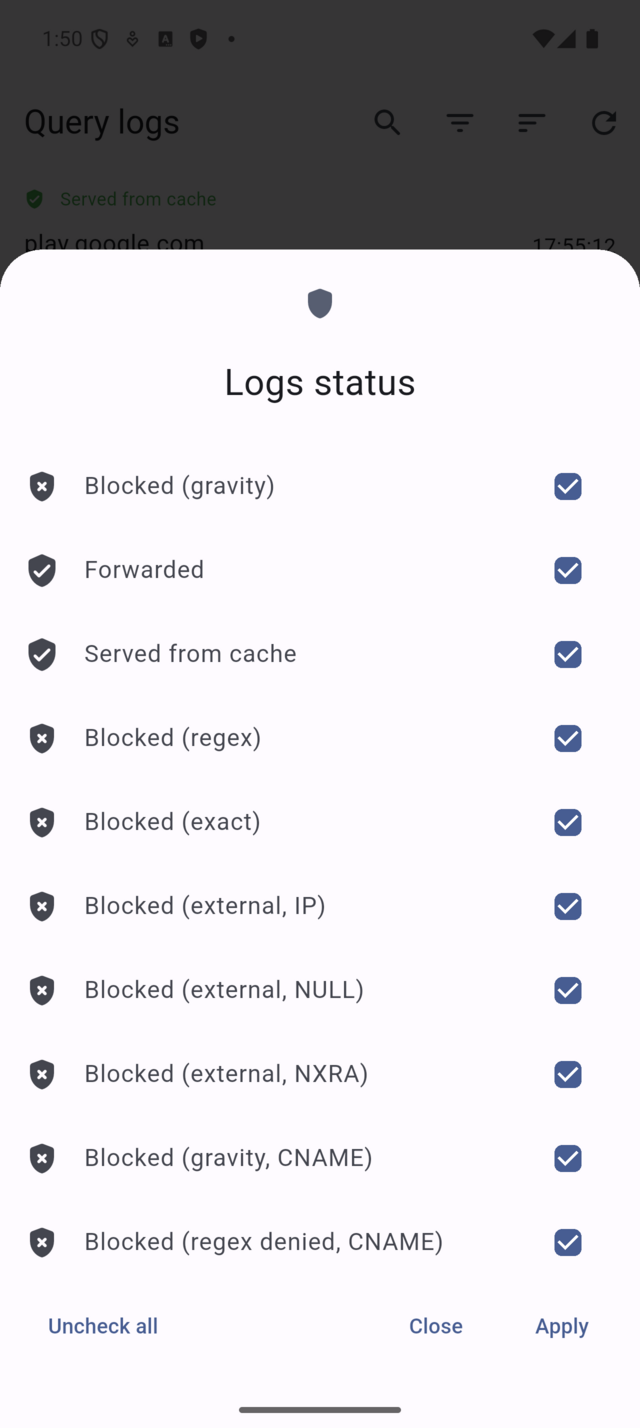Uncheck Blocked (regex denied, CNAME) checkbox
Image resolution: width=640 pixels, height=1428 pixels.
(568, 1242)
